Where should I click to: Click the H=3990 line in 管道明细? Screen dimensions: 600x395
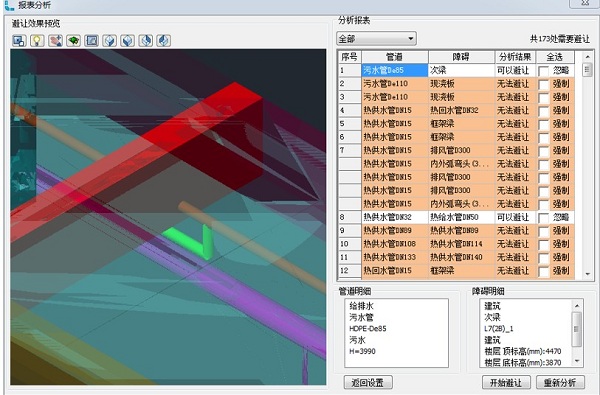[362, 351]
